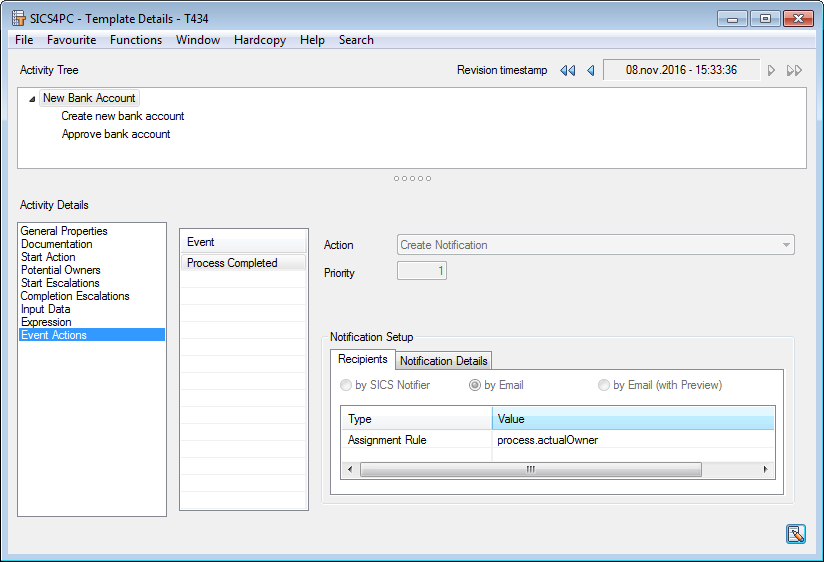This screenshot has width=824, height=562.
Task: Choose by Email (with Preview) option
Action: 604,385
